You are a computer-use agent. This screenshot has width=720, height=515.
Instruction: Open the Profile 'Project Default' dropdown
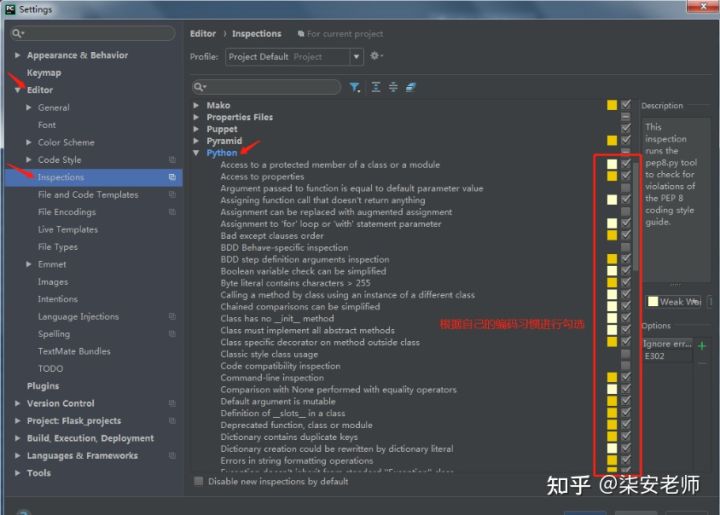[x=294, y=57]
